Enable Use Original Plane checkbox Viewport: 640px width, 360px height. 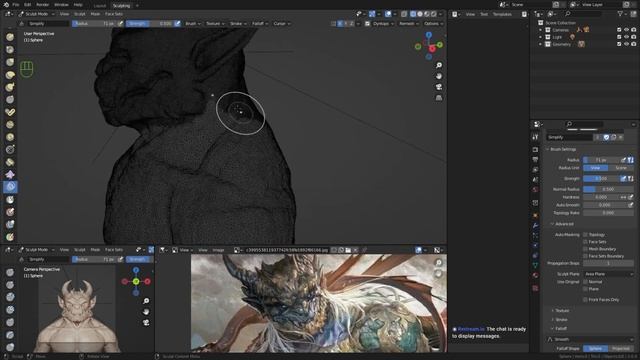pos(585,289)
